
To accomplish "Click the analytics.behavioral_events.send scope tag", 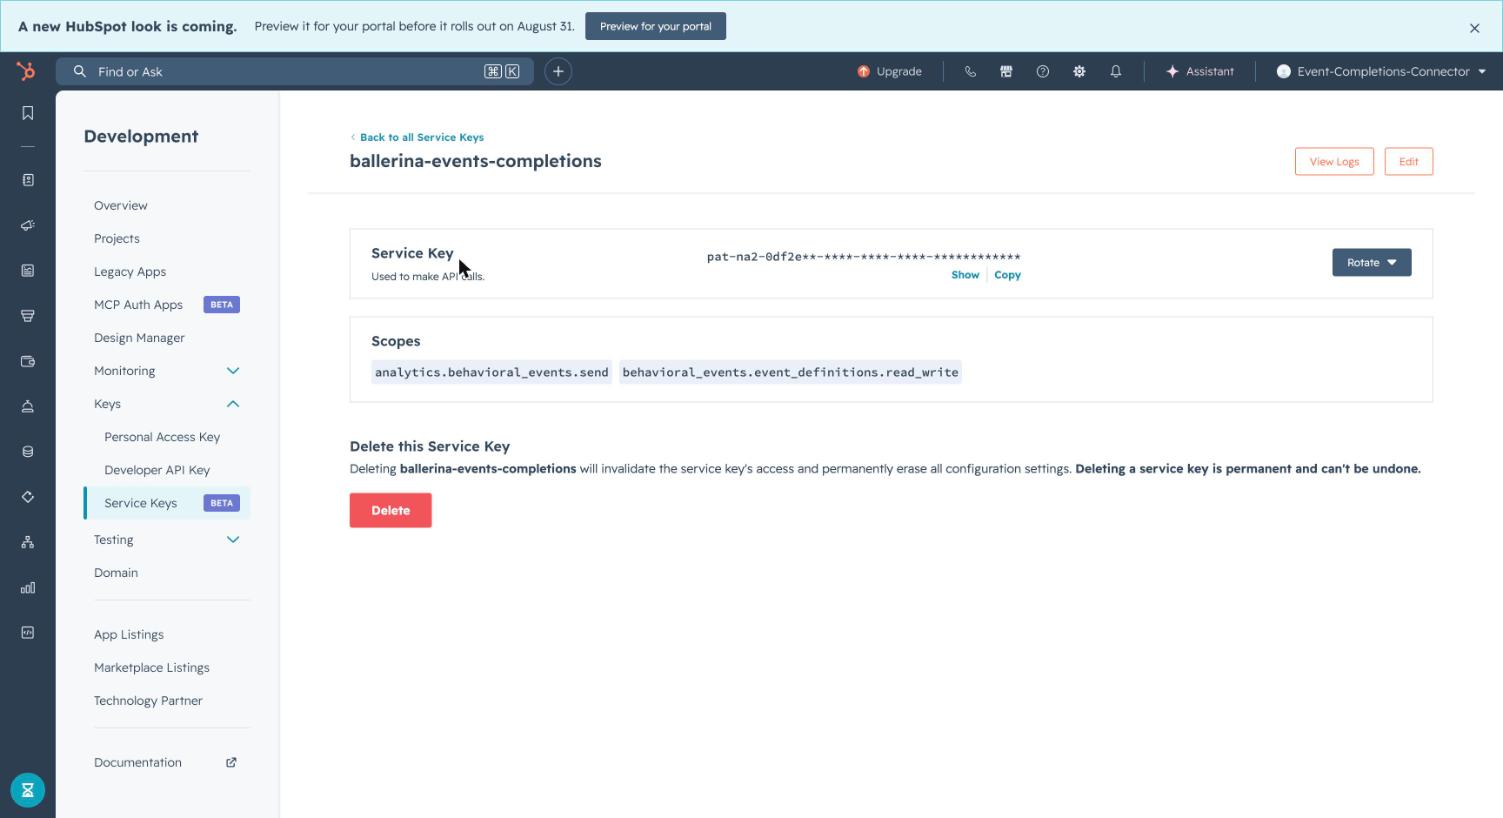I will [x=491, y=372].
